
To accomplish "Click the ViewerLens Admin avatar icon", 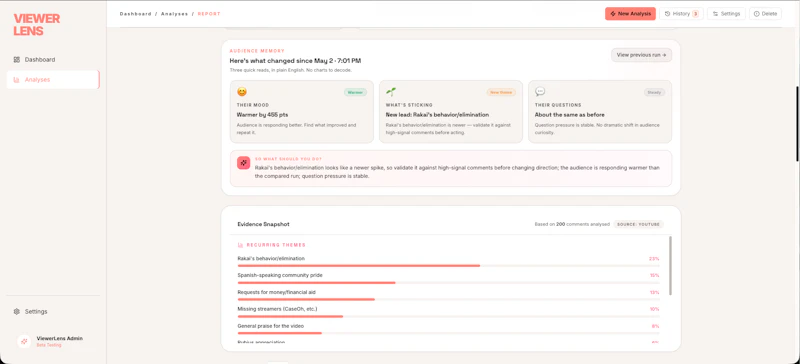I will pos(24,341).
